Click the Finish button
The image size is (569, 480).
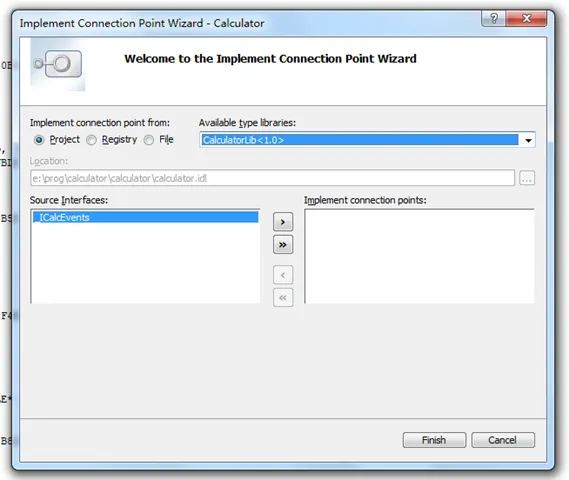434,440
